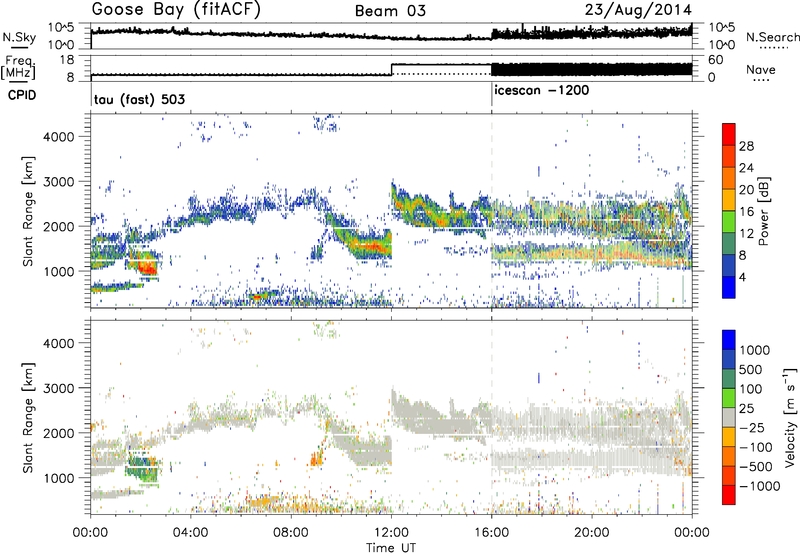
Task: Click the '28' power scale value
Action: pos(746,146)
